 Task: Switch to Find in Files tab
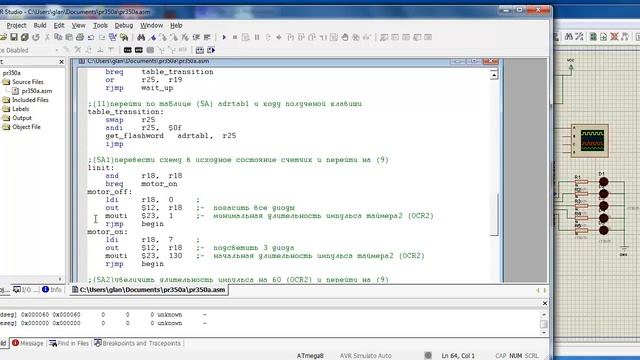coord(69,343)
